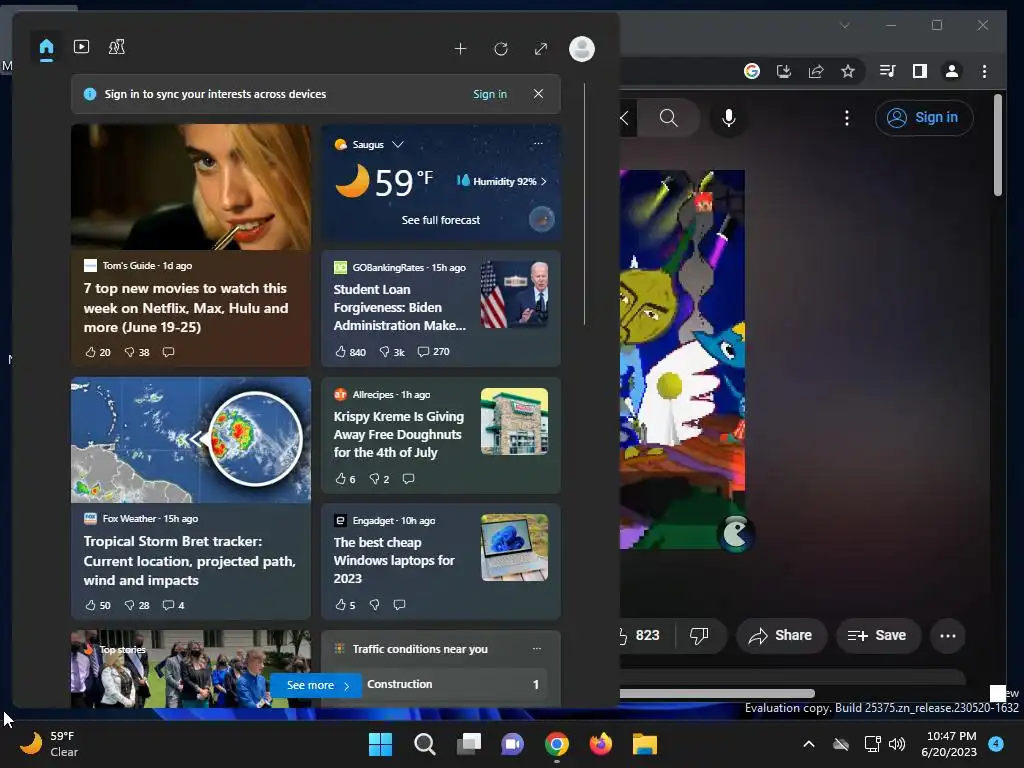The height and width of the screenshot is (768, 1024).
Task: Open Humidity 92% details
Action: pos(502,182)
